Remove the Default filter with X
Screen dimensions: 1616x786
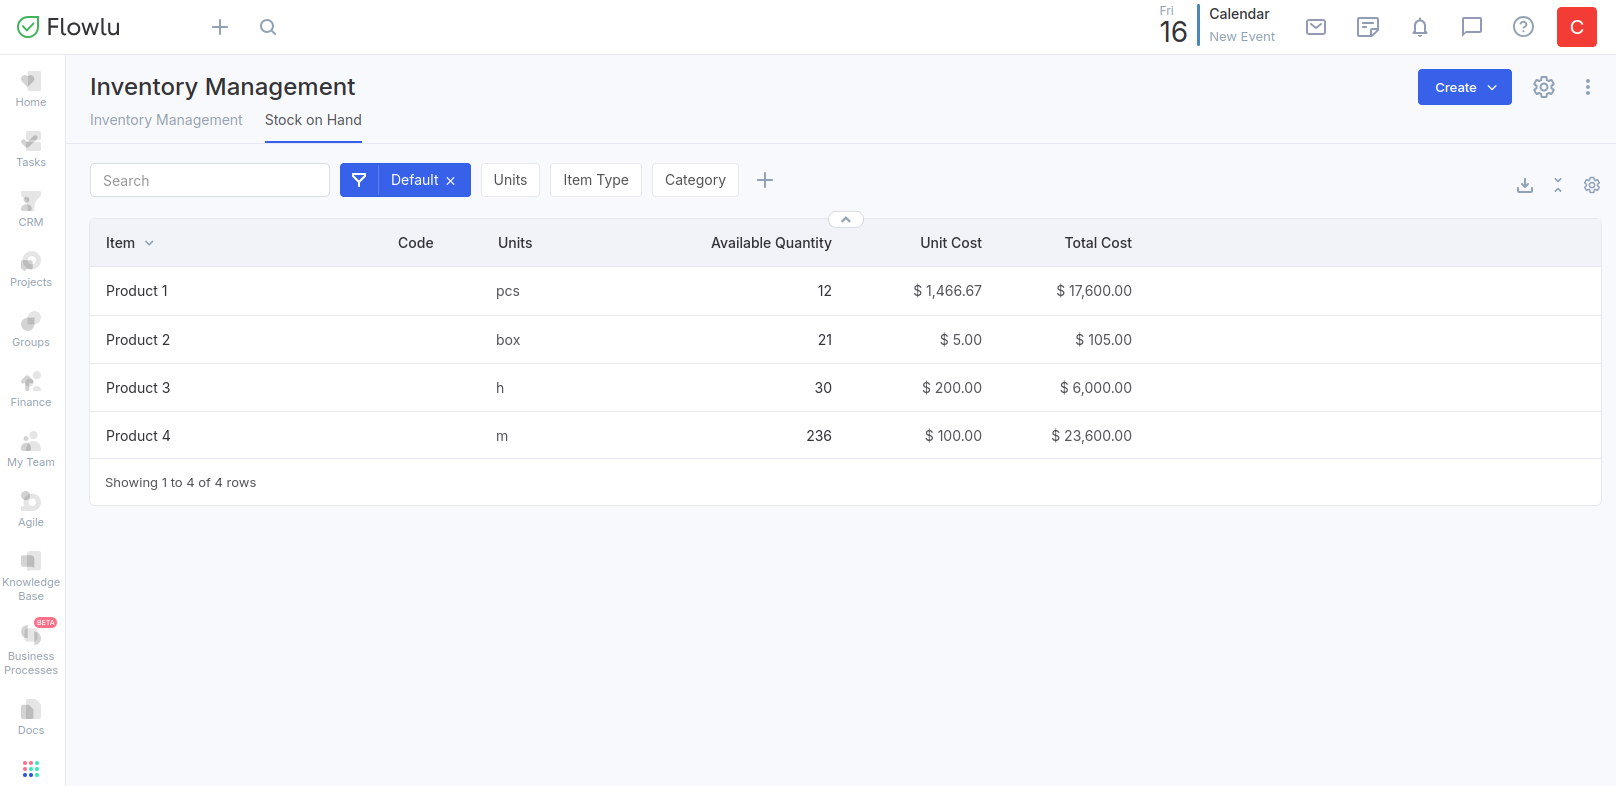coord(451,181)
